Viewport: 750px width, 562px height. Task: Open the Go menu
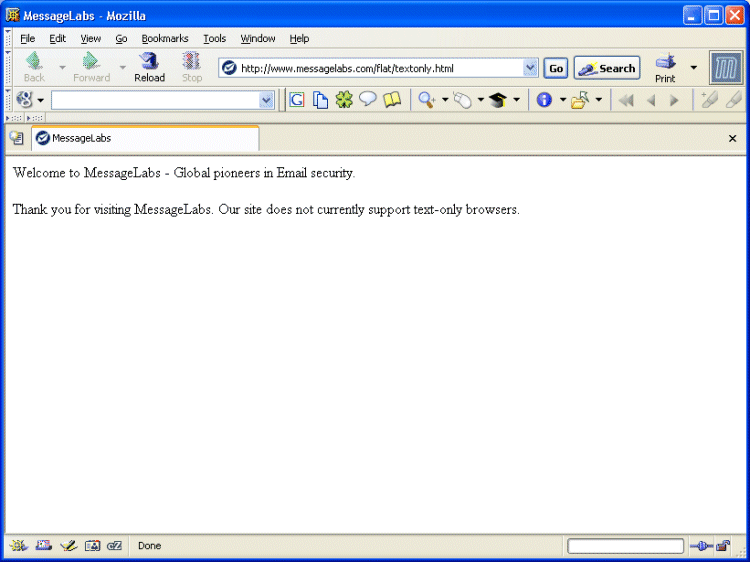121,39
